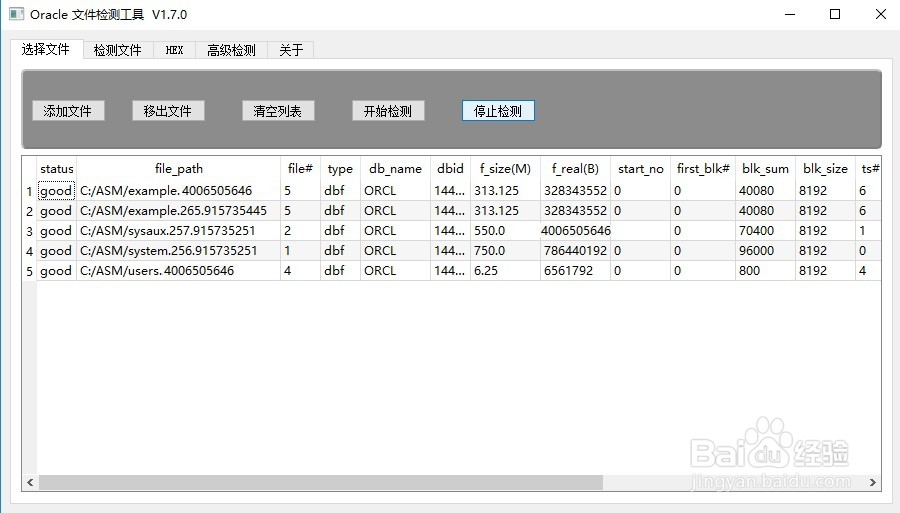Select row header number 4
Viewport: 900px width, 513px height.
pyautogui.click(x=29, y=251)
